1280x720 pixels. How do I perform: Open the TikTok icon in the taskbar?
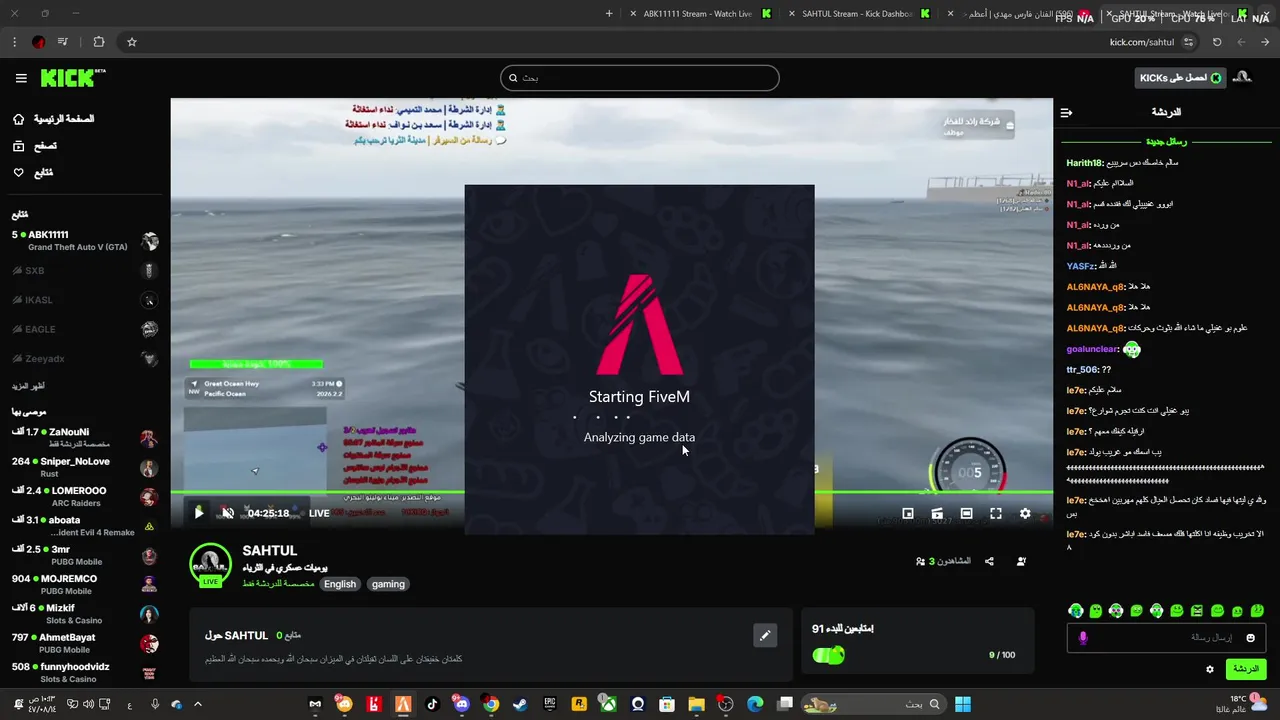(x=432, y=704)
